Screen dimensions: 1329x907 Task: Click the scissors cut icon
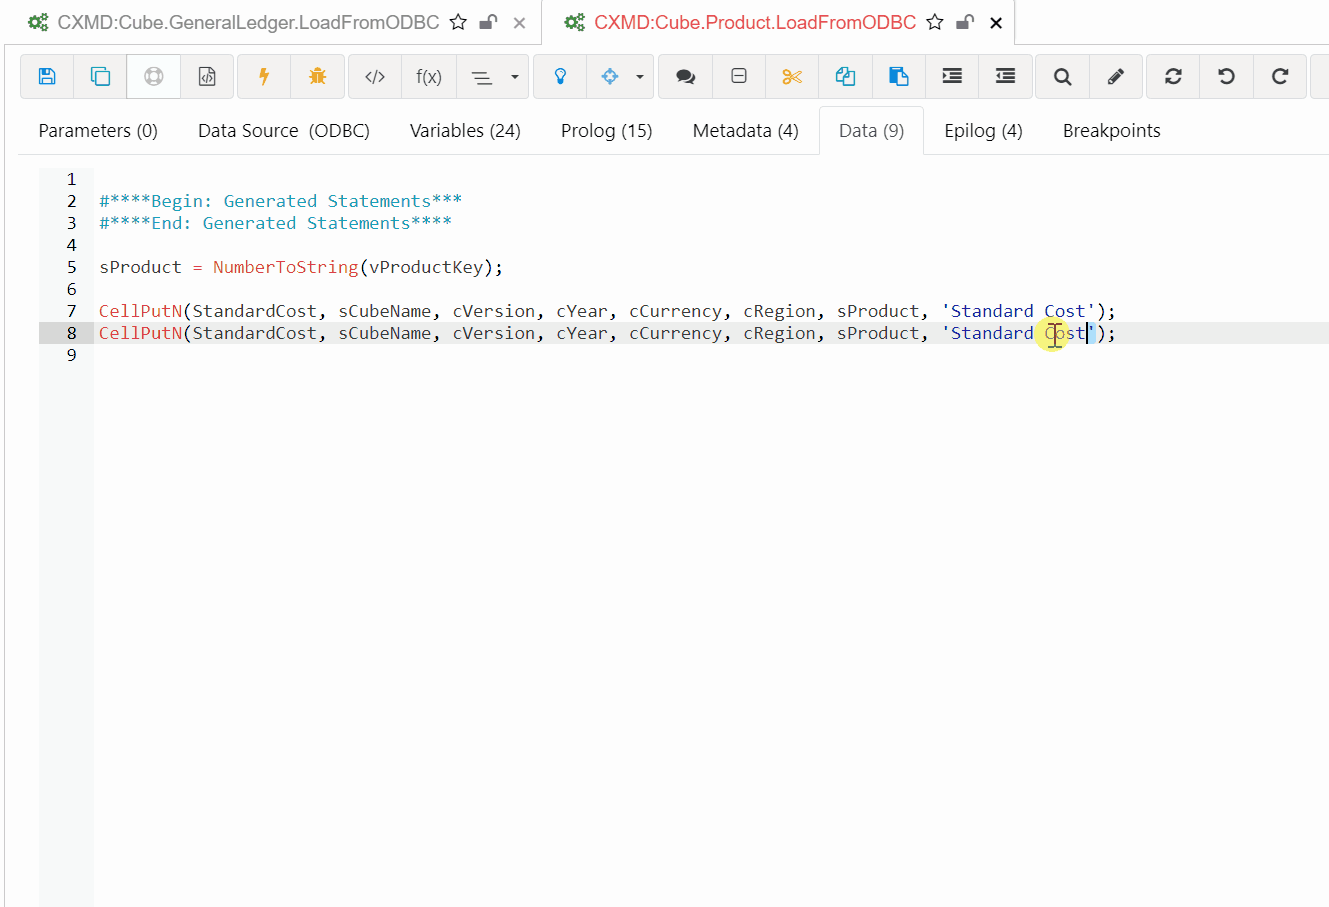(792, 76)
